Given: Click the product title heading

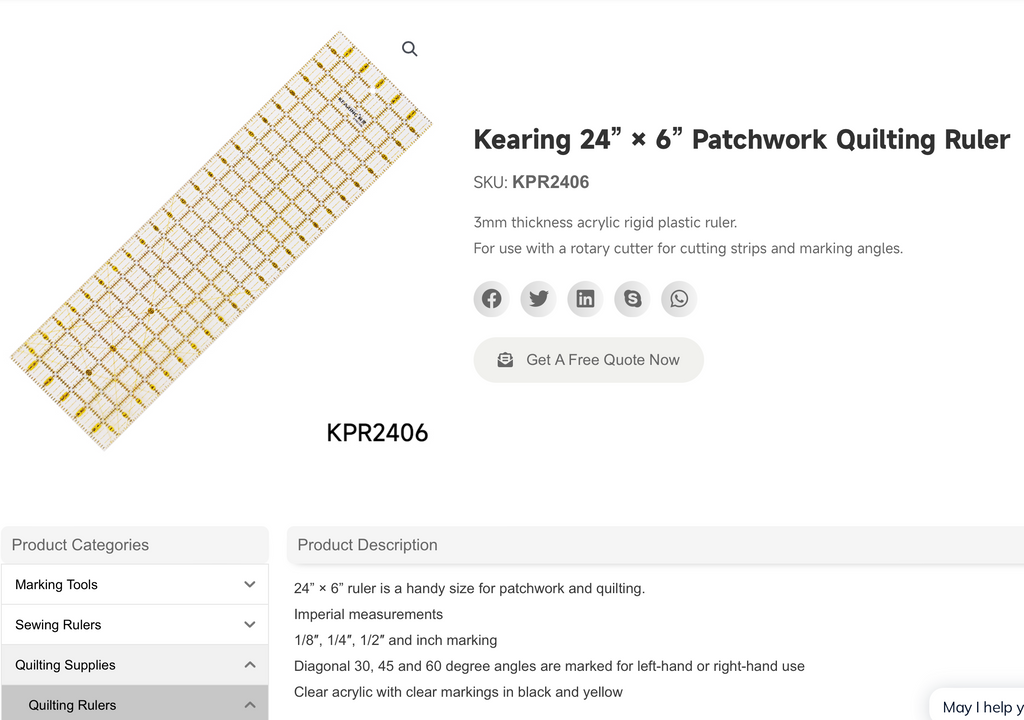Looking at the screenshot, I should tap(741, 139).
